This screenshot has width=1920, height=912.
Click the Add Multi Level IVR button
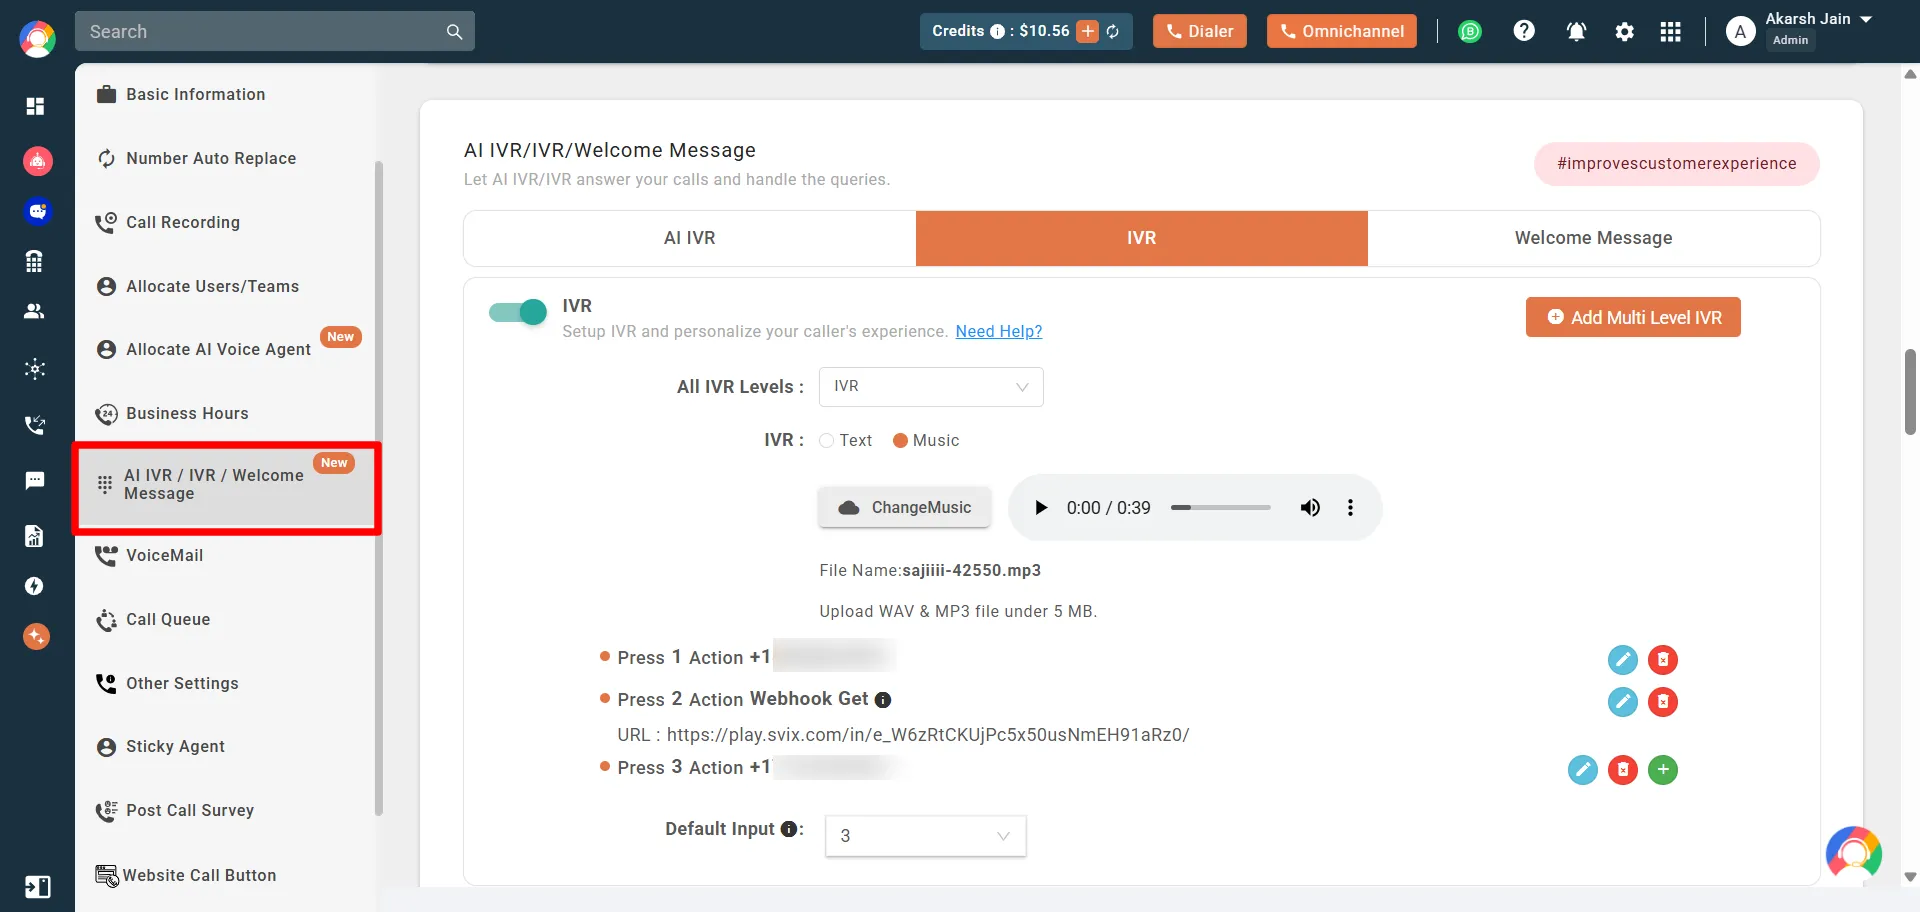pyautogui.click(x=1632, y=317)
